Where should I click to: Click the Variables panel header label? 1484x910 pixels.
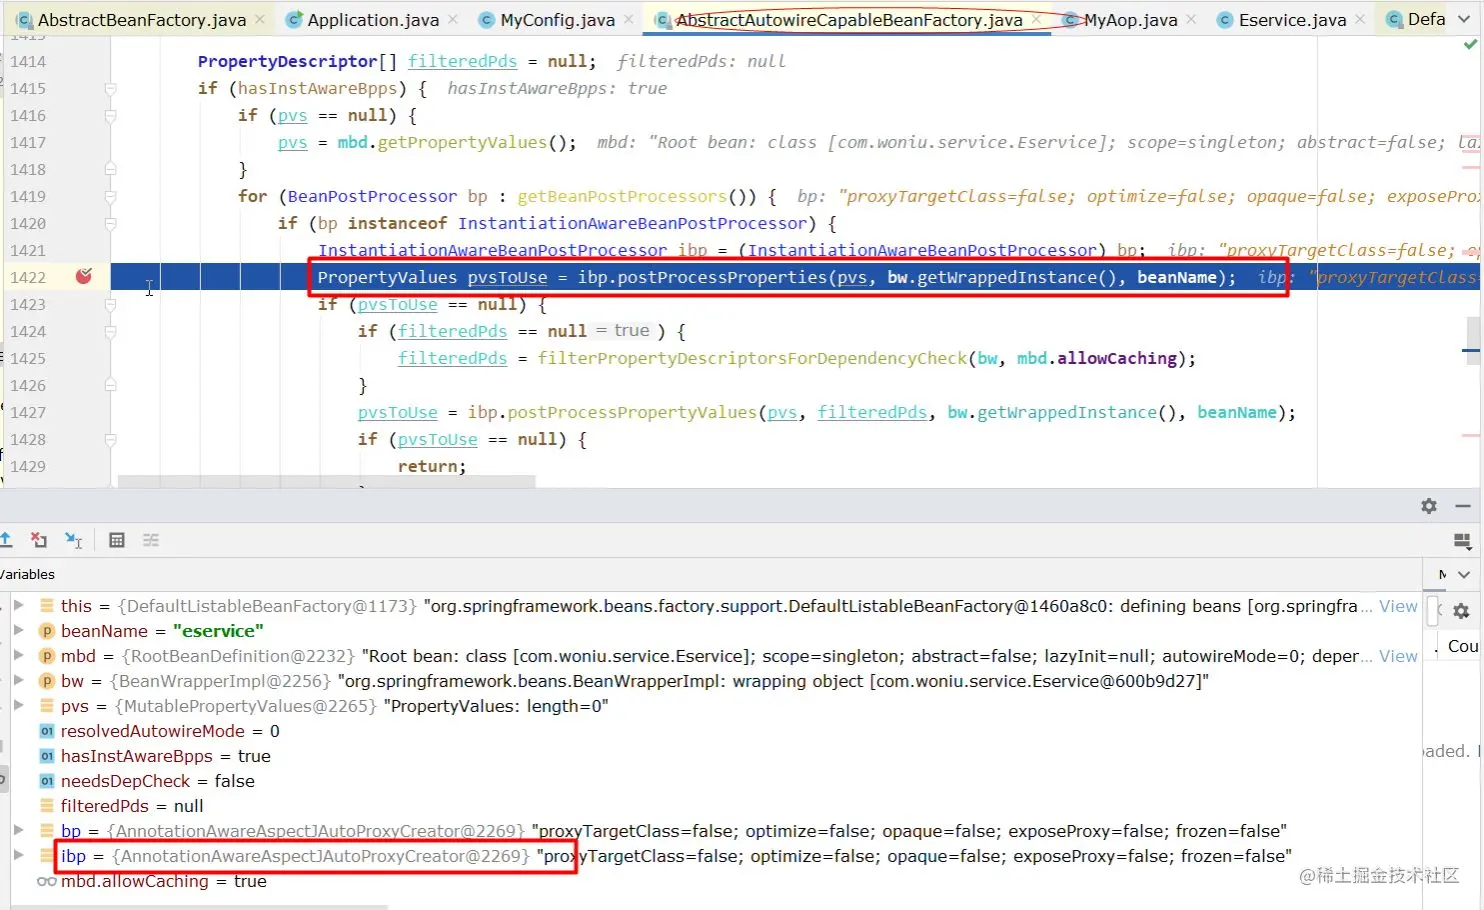click(x=27, y=574)
